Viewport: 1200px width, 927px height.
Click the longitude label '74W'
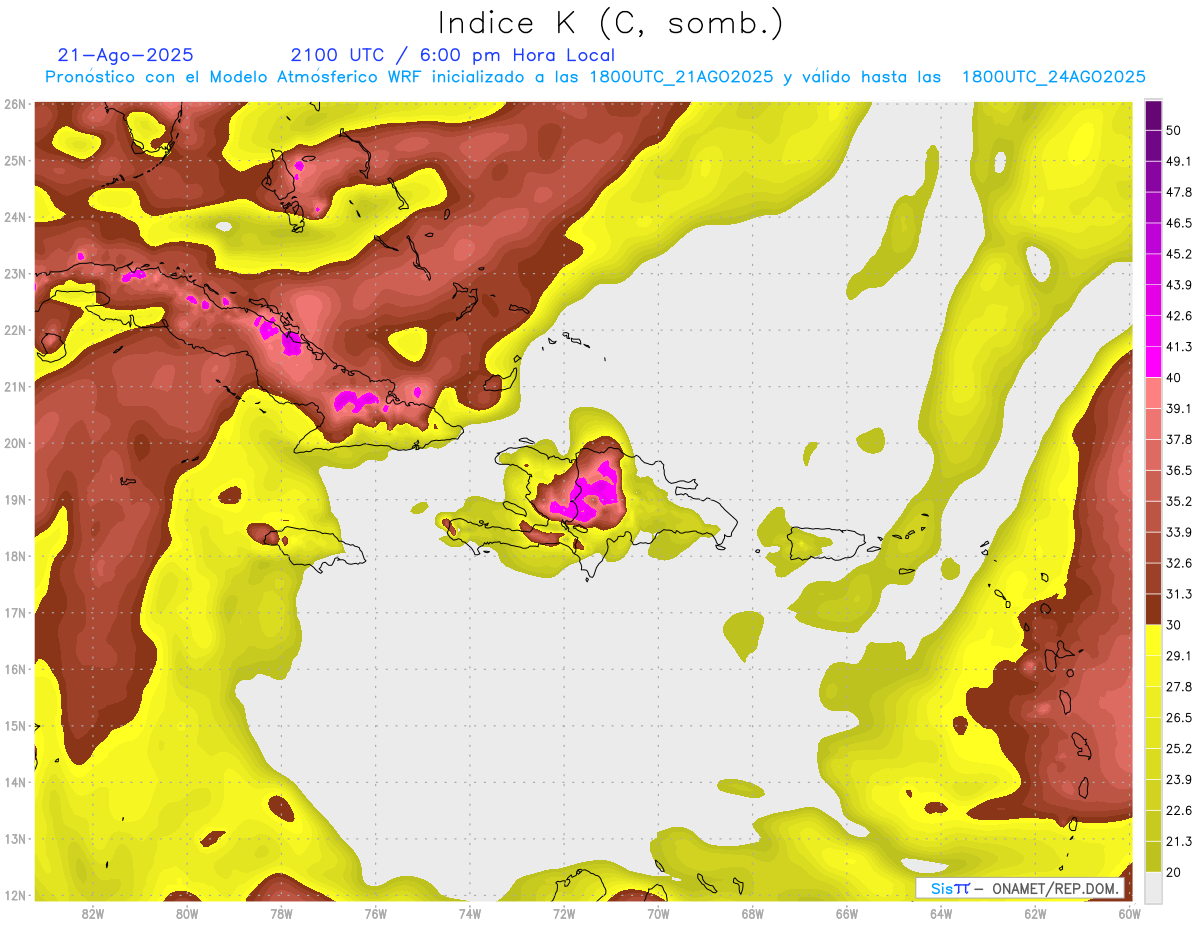[x=470, y=914]
